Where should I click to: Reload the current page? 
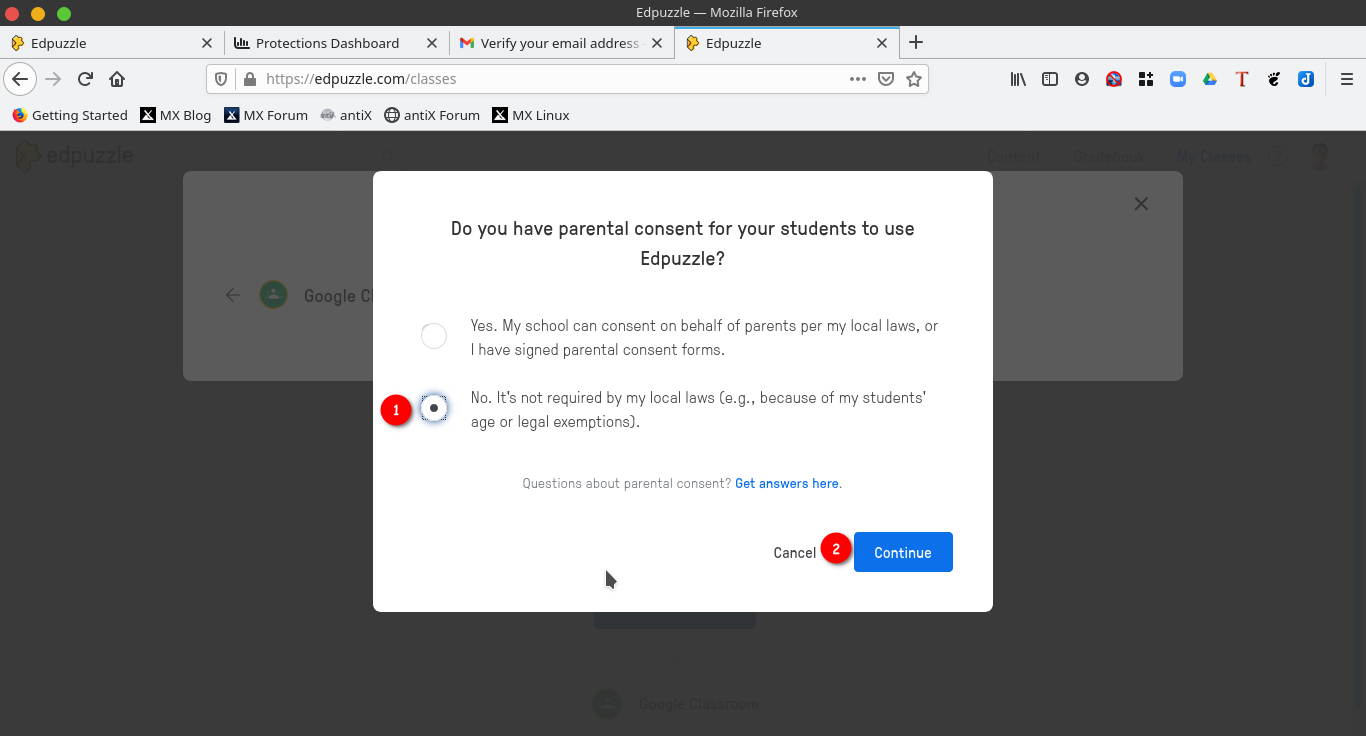coord(85,79)
